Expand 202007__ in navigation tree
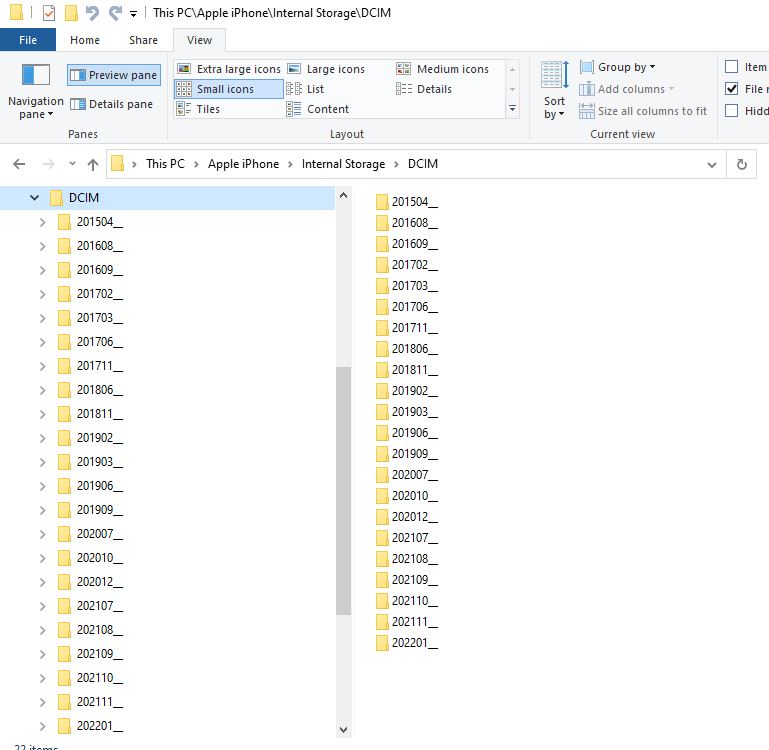 43,534
